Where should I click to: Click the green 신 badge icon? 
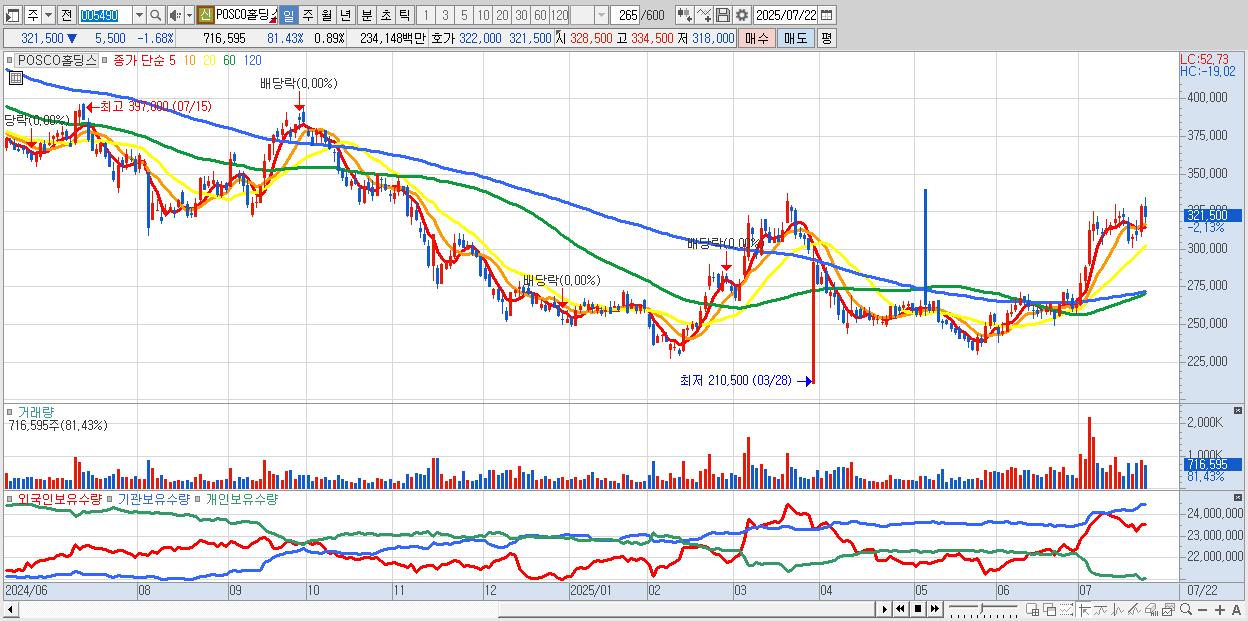pos(205,15)
